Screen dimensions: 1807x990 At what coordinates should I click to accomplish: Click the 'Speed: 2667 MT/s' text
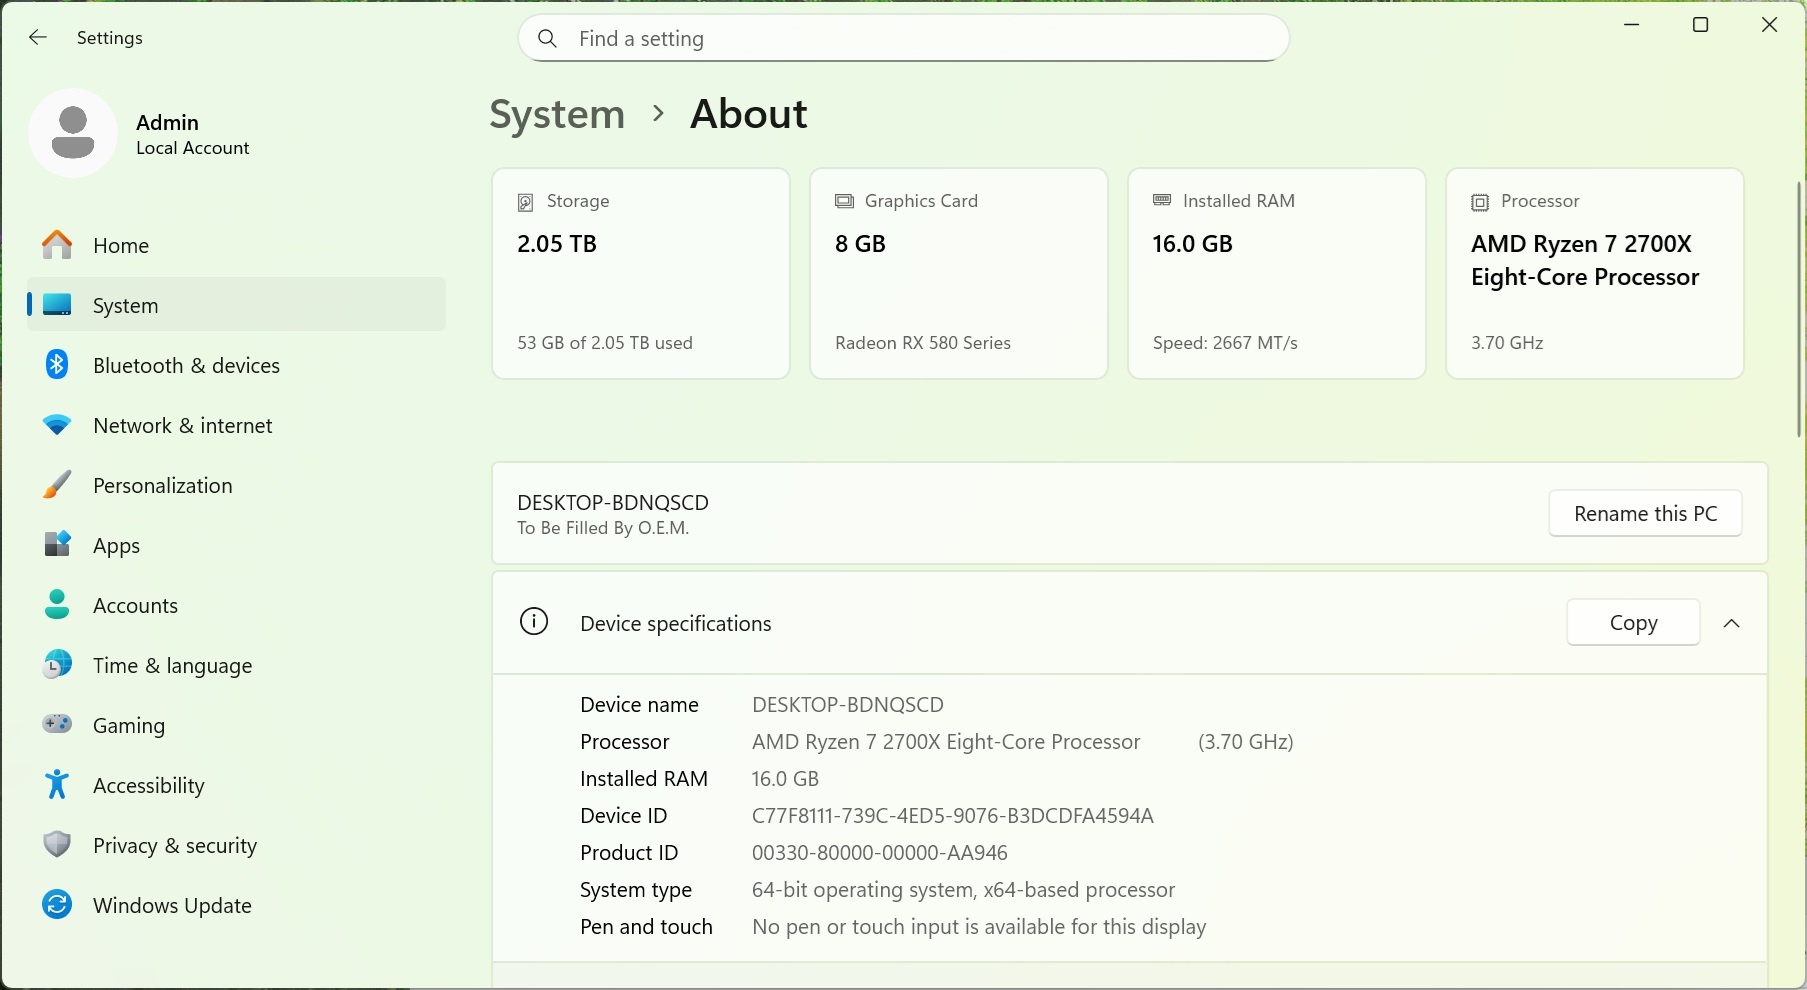[x=1225, y=343]
